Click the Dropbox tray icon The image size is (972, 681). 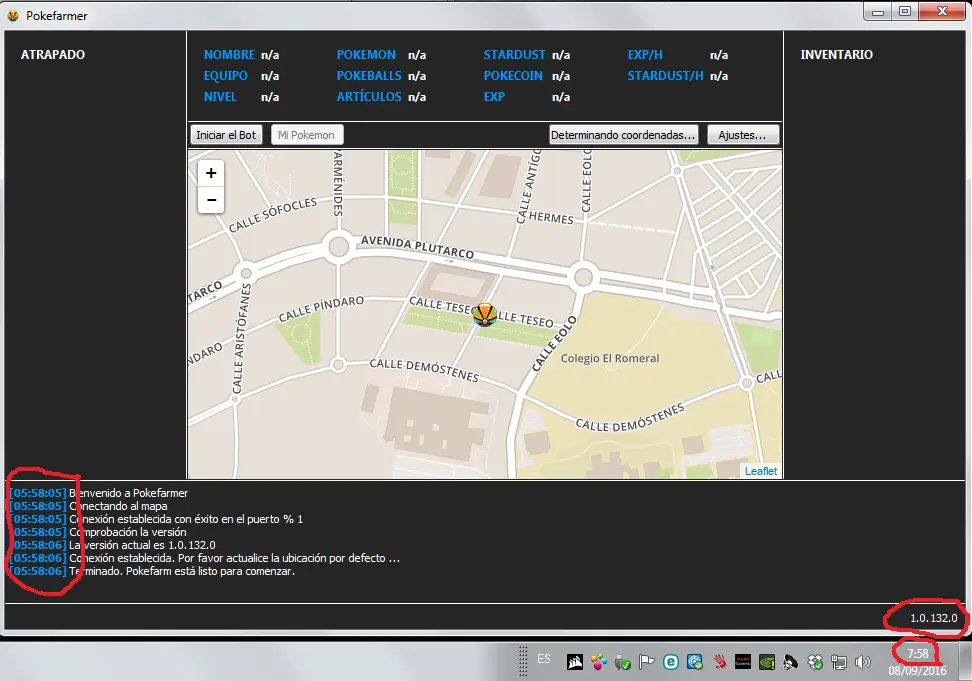coord(815,662)
